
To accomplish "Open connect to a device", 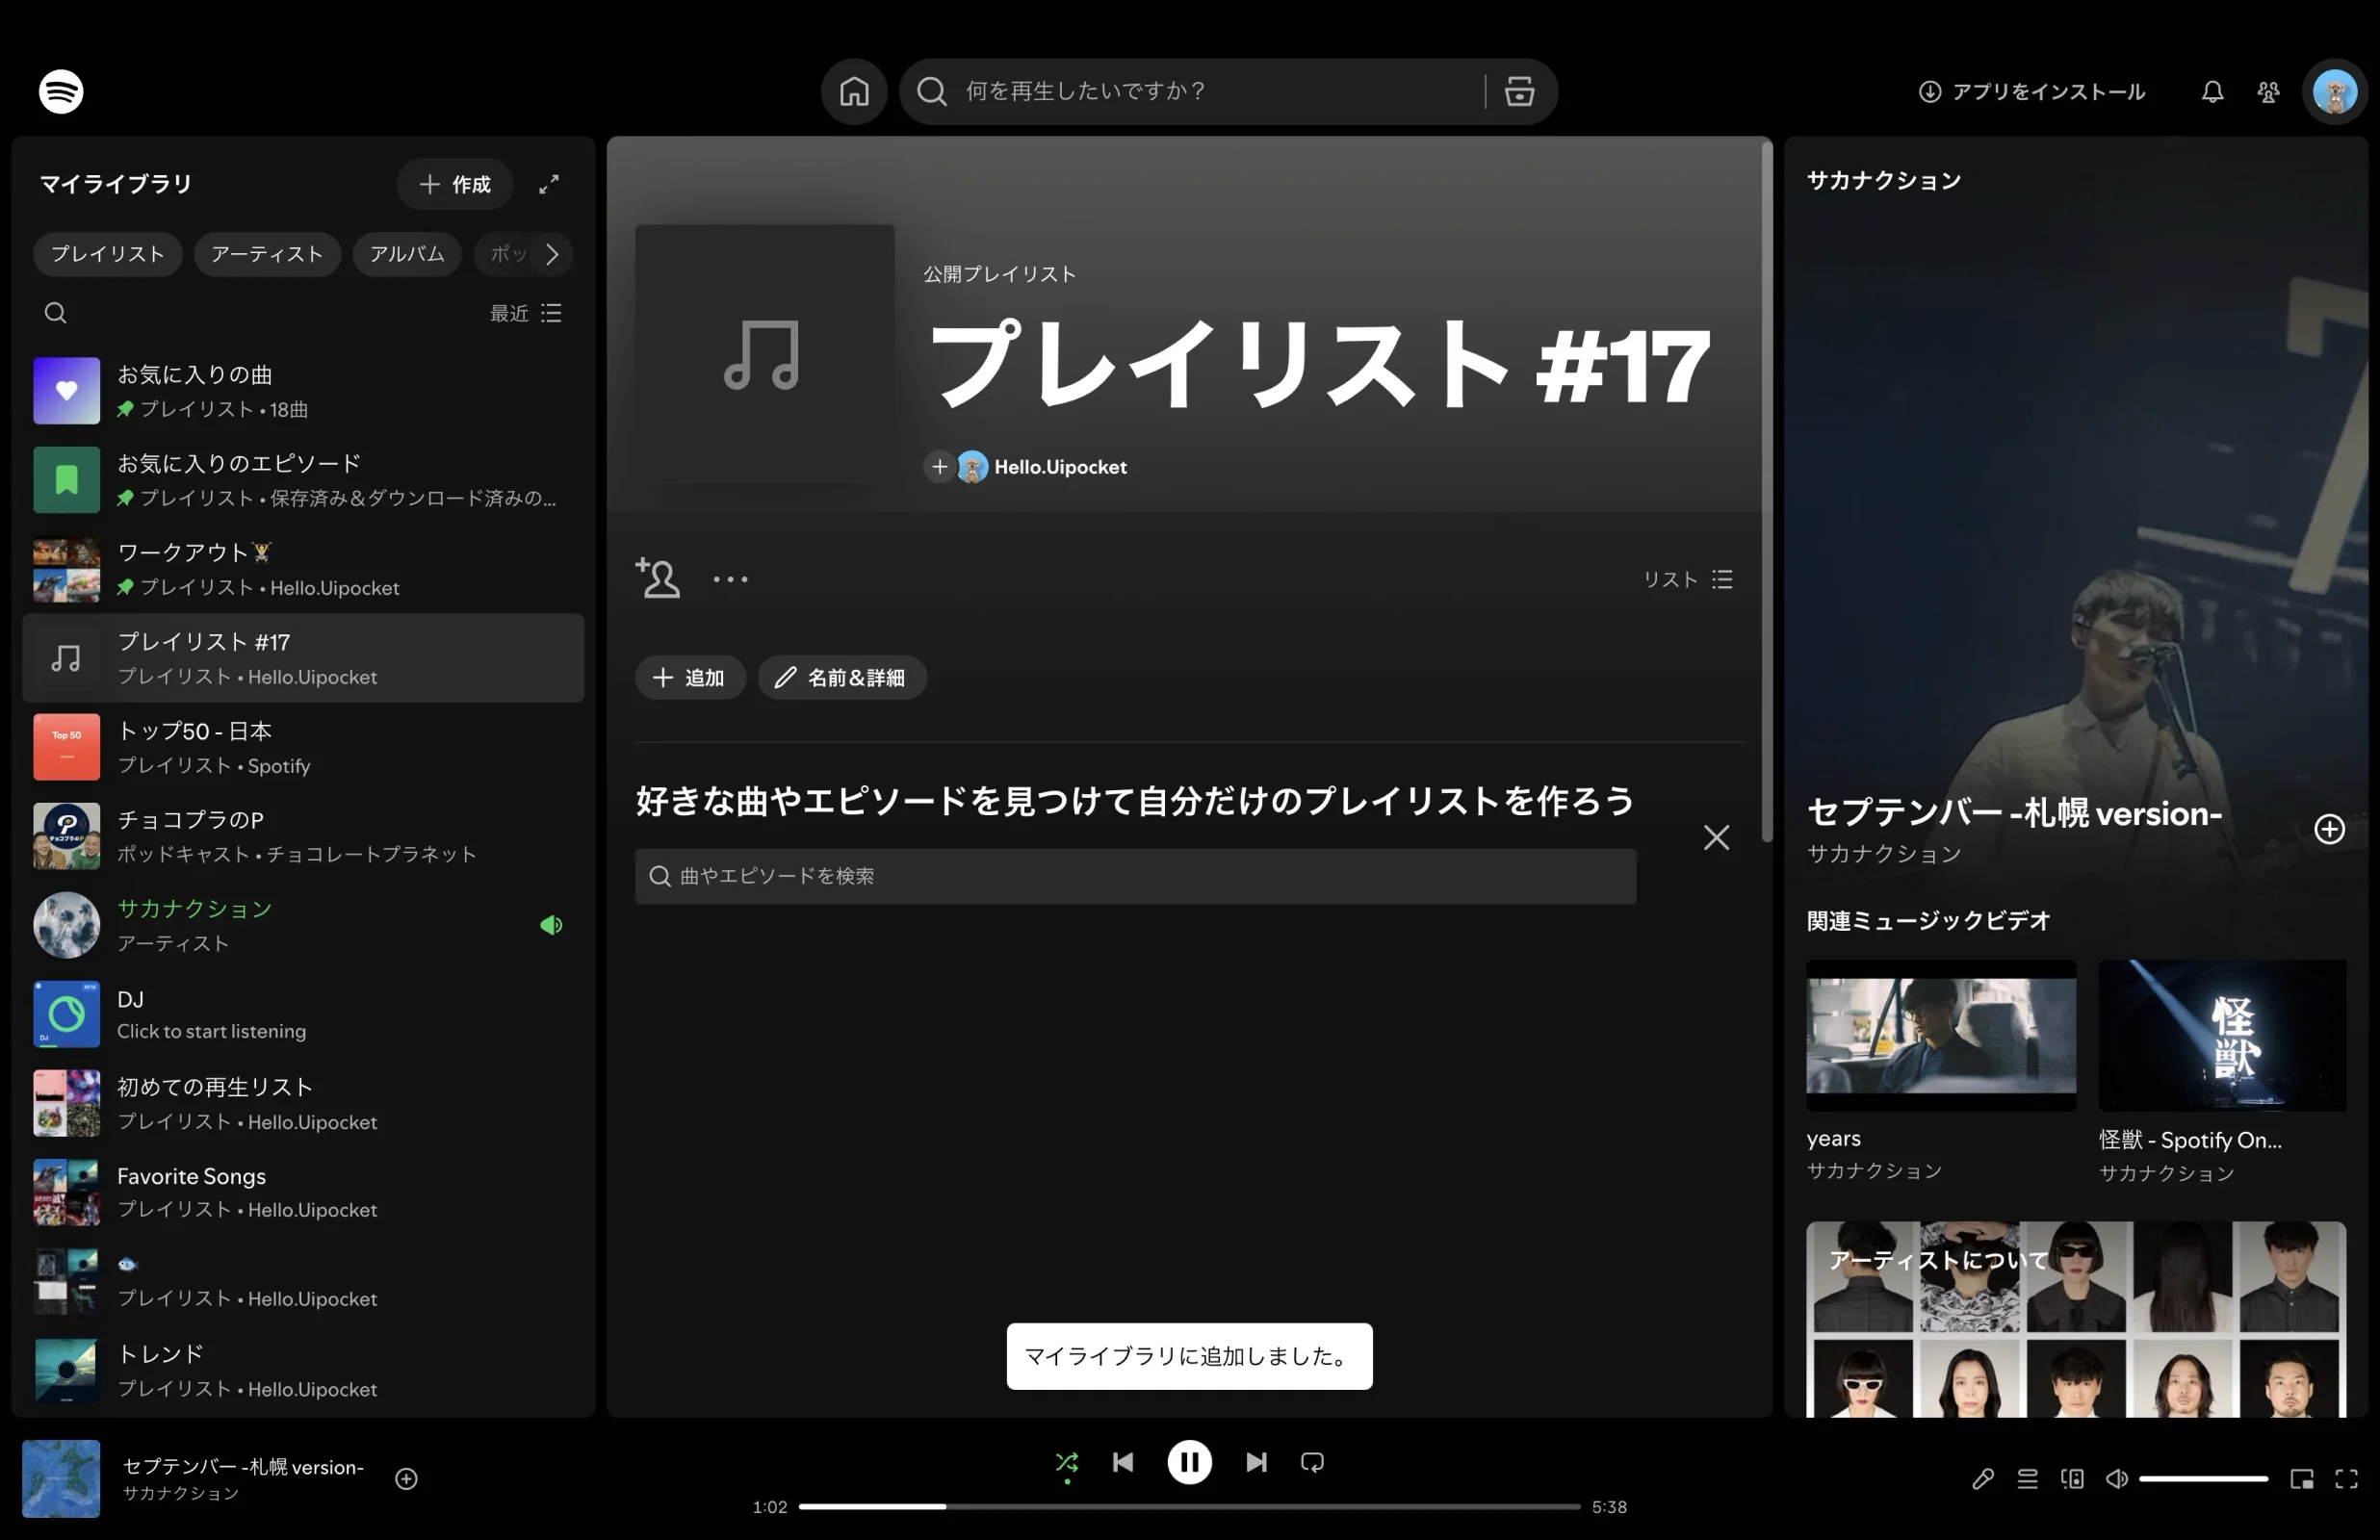I will tap(2072, 1478).
